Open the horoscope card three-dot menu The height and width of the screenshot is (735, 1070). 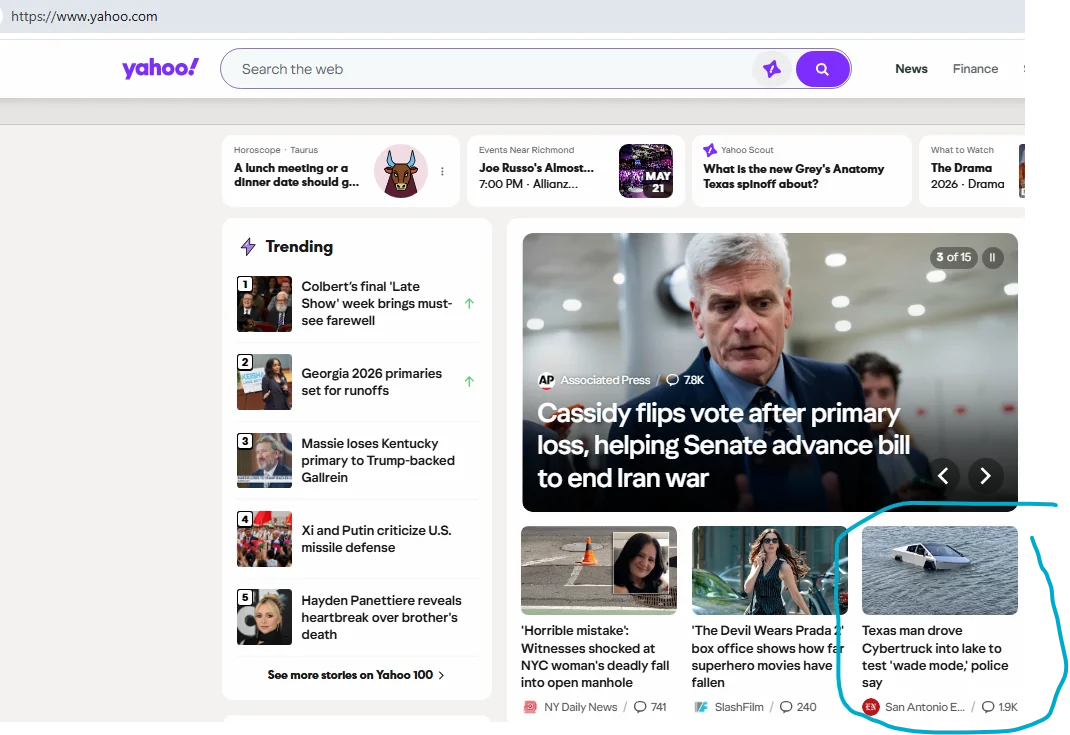click(442, 171)
